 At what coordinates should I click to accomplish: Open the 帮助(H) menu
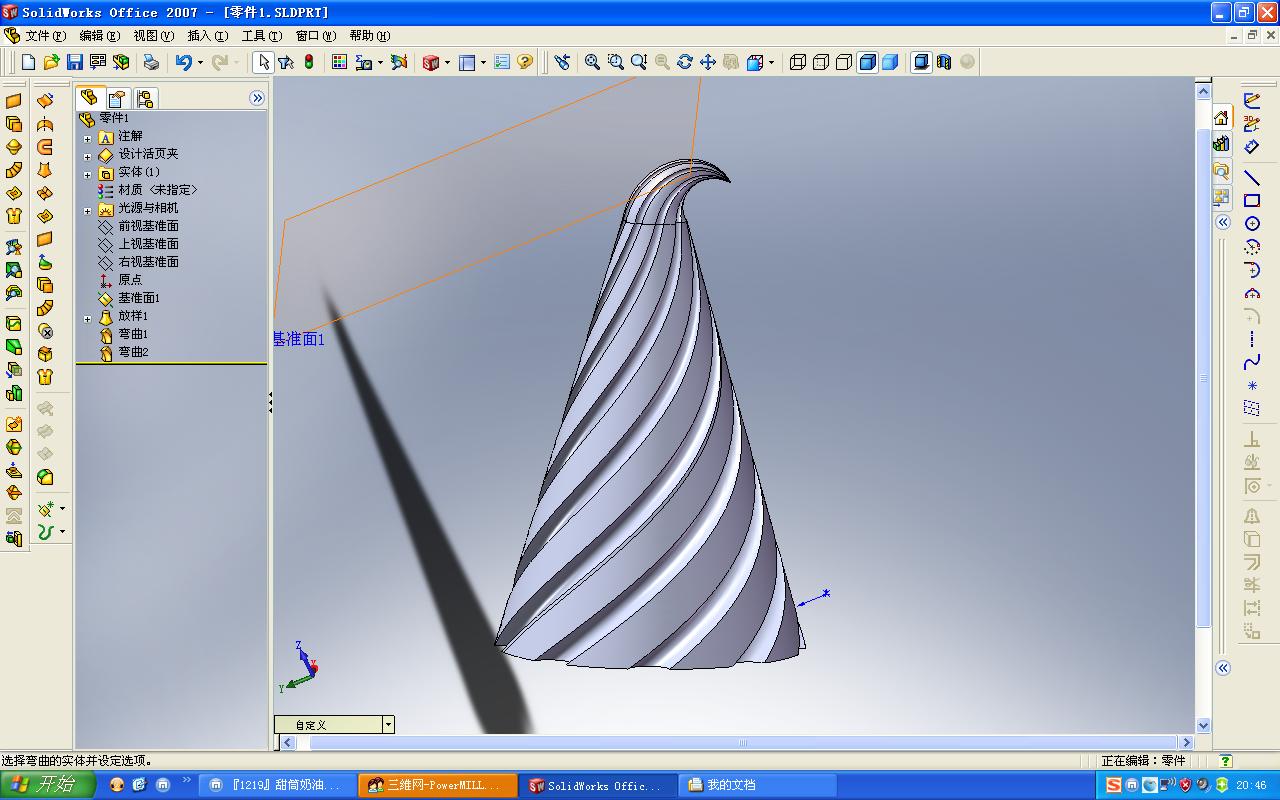[370, 36]
